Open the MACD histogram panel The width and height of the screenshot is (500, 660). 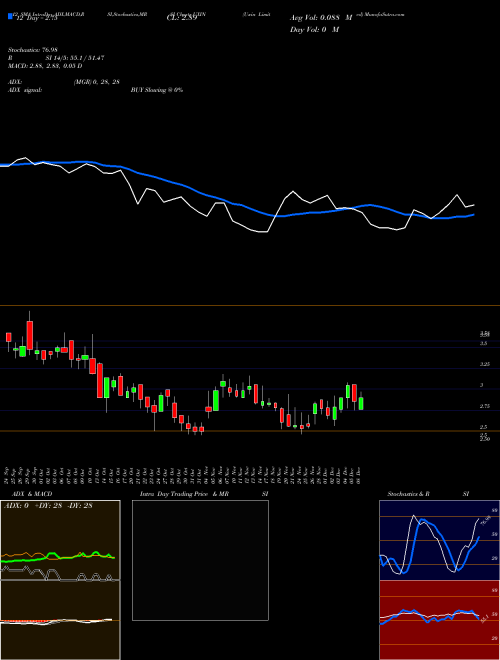(60, 620)
